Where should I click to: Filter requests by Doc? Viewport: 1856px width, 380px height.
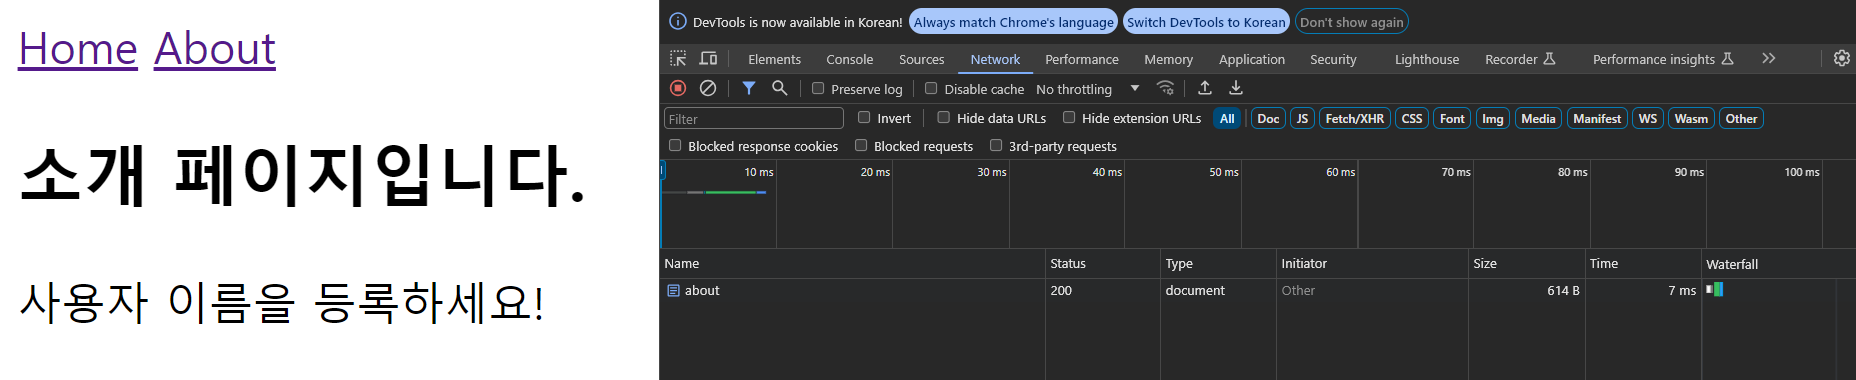1268,118
